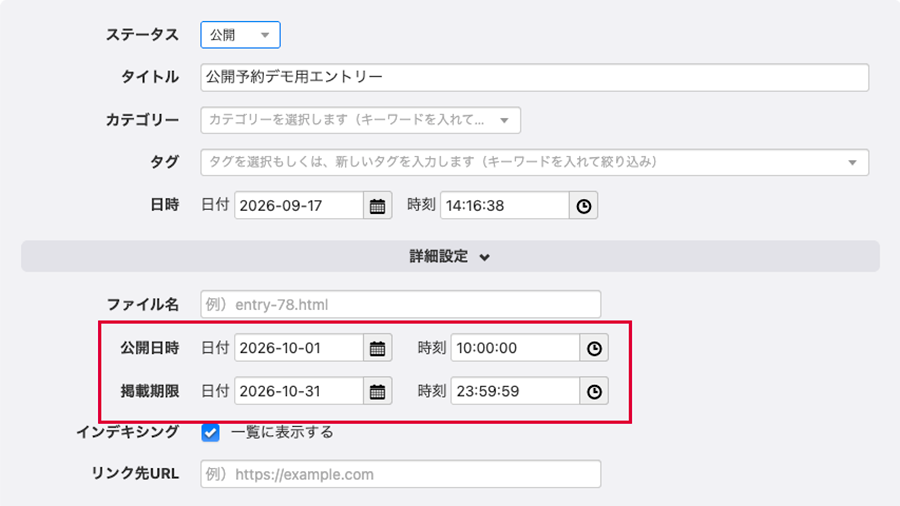900x506 pixels.
Task: Click 公開日時 time field 10:00:00
Action: (515, 348)
